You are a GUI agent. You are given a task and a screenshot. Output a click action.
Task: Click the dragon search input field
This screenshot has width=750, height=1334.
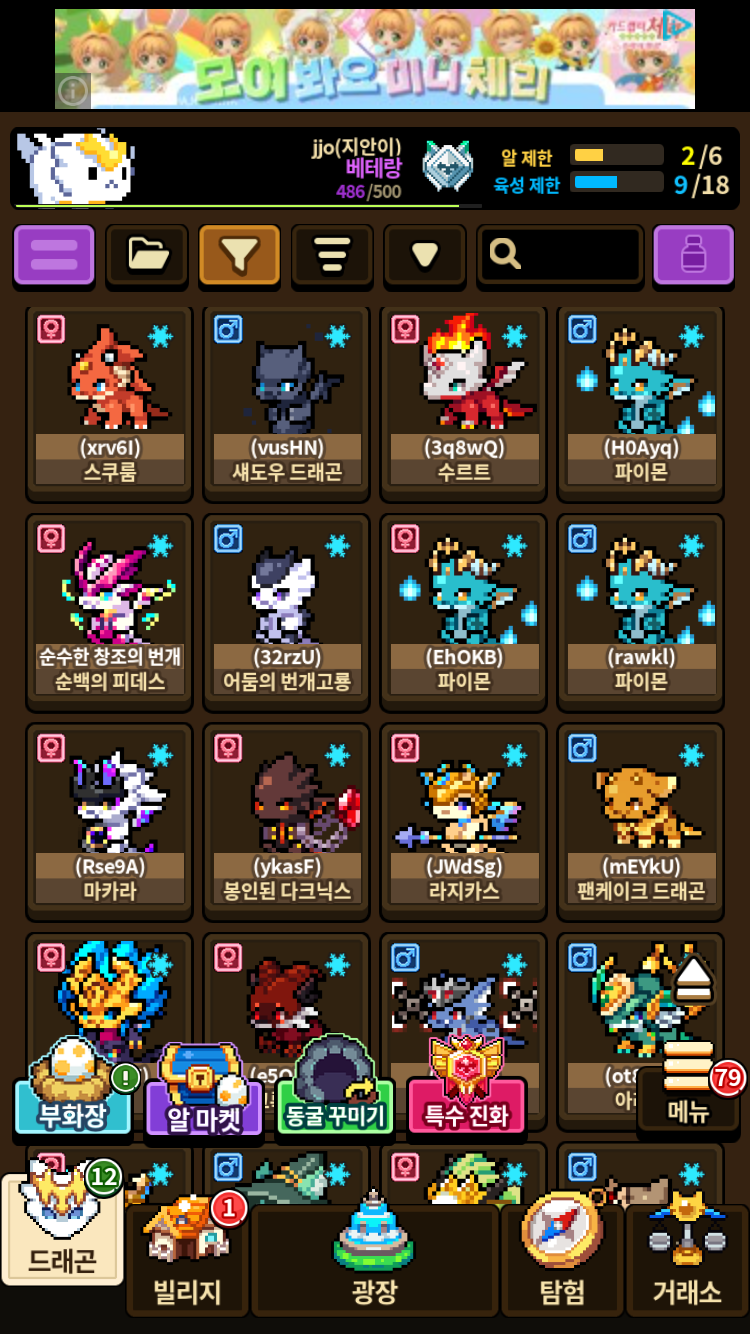(560, 255)
